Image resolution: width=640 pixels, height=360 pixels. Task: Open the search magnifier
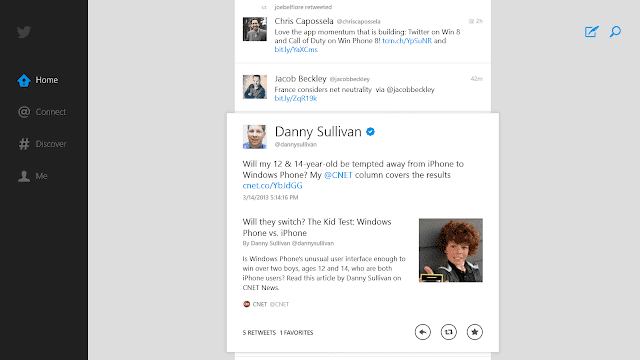pyautogui.click(x=615, y=31)
